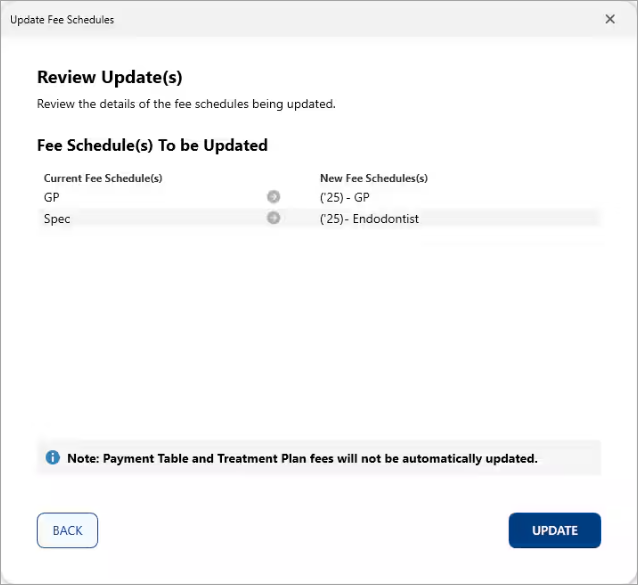
Task: Go back with the BACK button
Action: pyautogui.click(x=67, y=530)
